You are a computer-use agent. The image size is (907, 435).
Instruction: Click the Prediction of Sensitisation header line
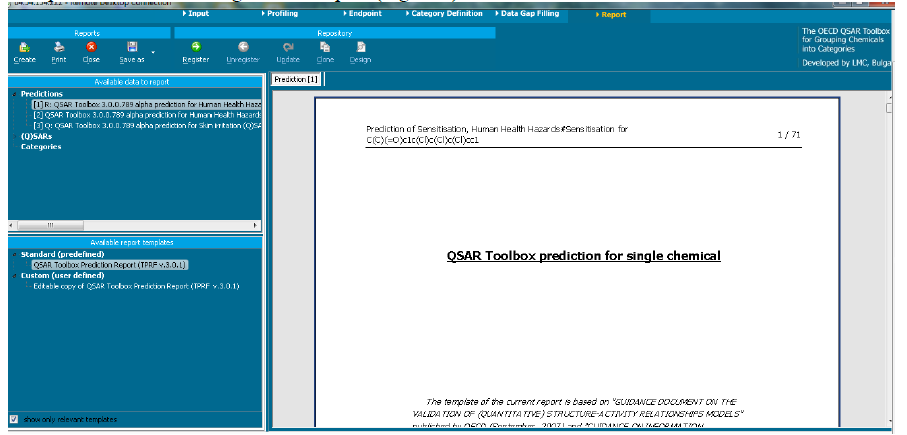pyautogui.click(x=497, y=129)
